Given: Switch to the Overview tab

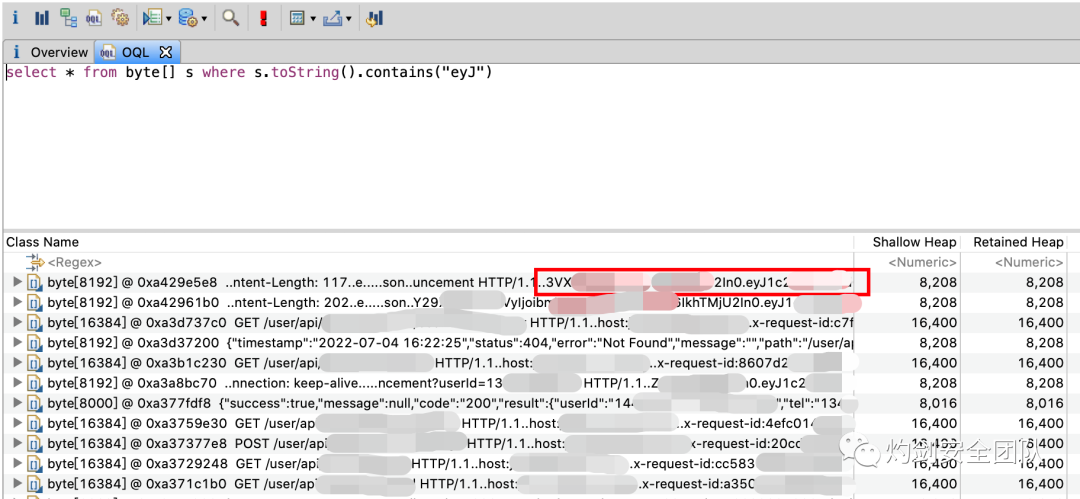Looking at the screenshot, I should point(49,52).
